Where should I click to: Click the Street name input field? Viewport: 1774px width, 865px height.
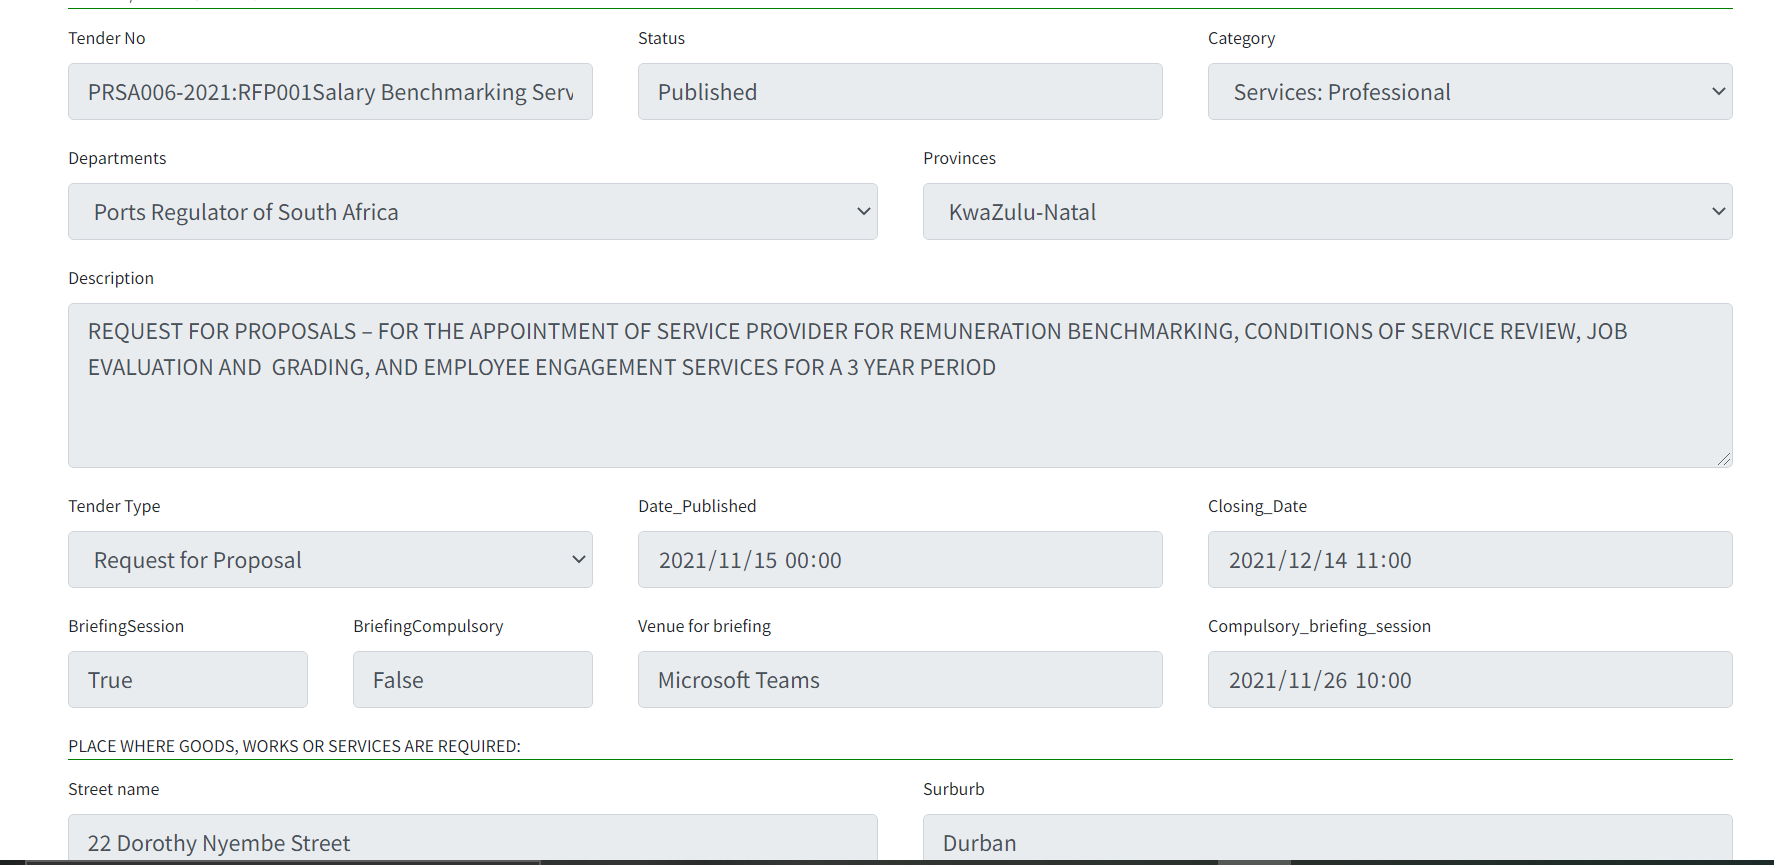click(472, 840)
